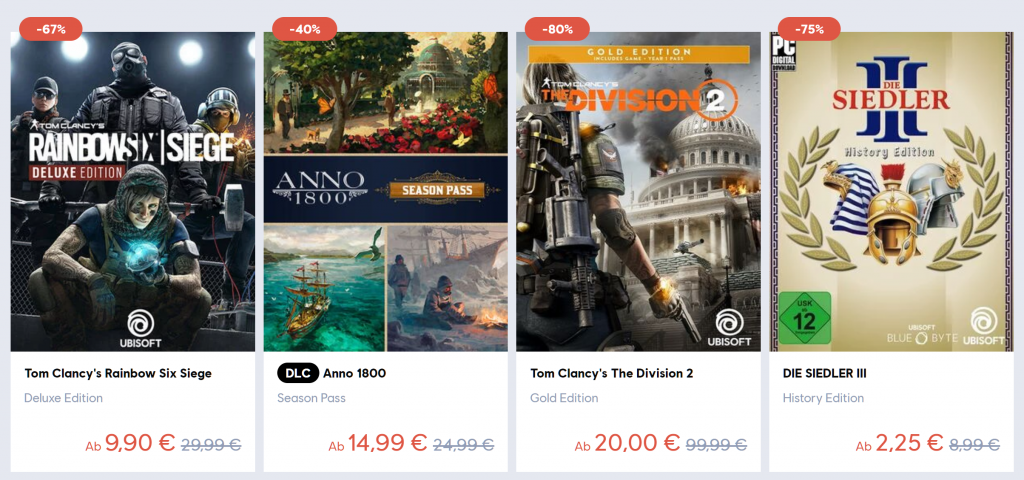Click the Anno 1800 title link
The width and height of the screenshot is (1024, 480).
click(x=355, y=374)
